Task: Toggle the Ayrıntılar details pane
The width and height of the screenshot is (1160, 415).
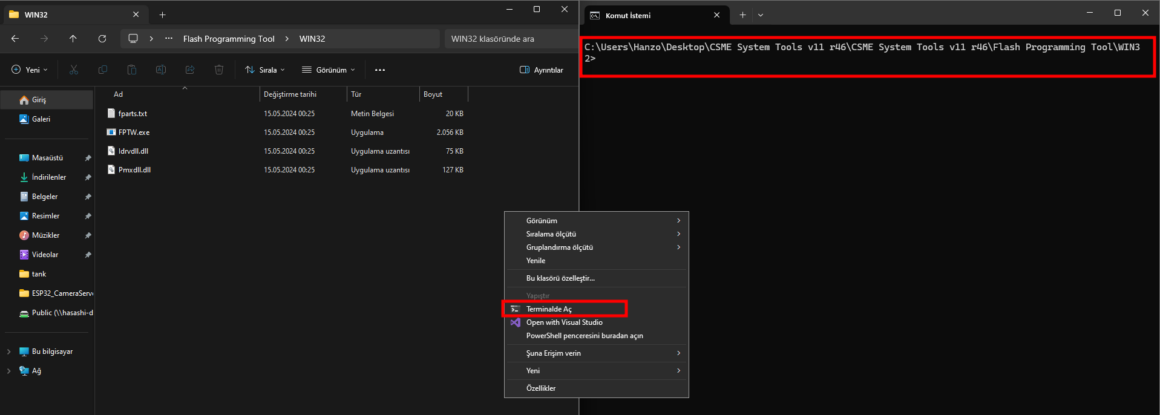Action: 542,70
